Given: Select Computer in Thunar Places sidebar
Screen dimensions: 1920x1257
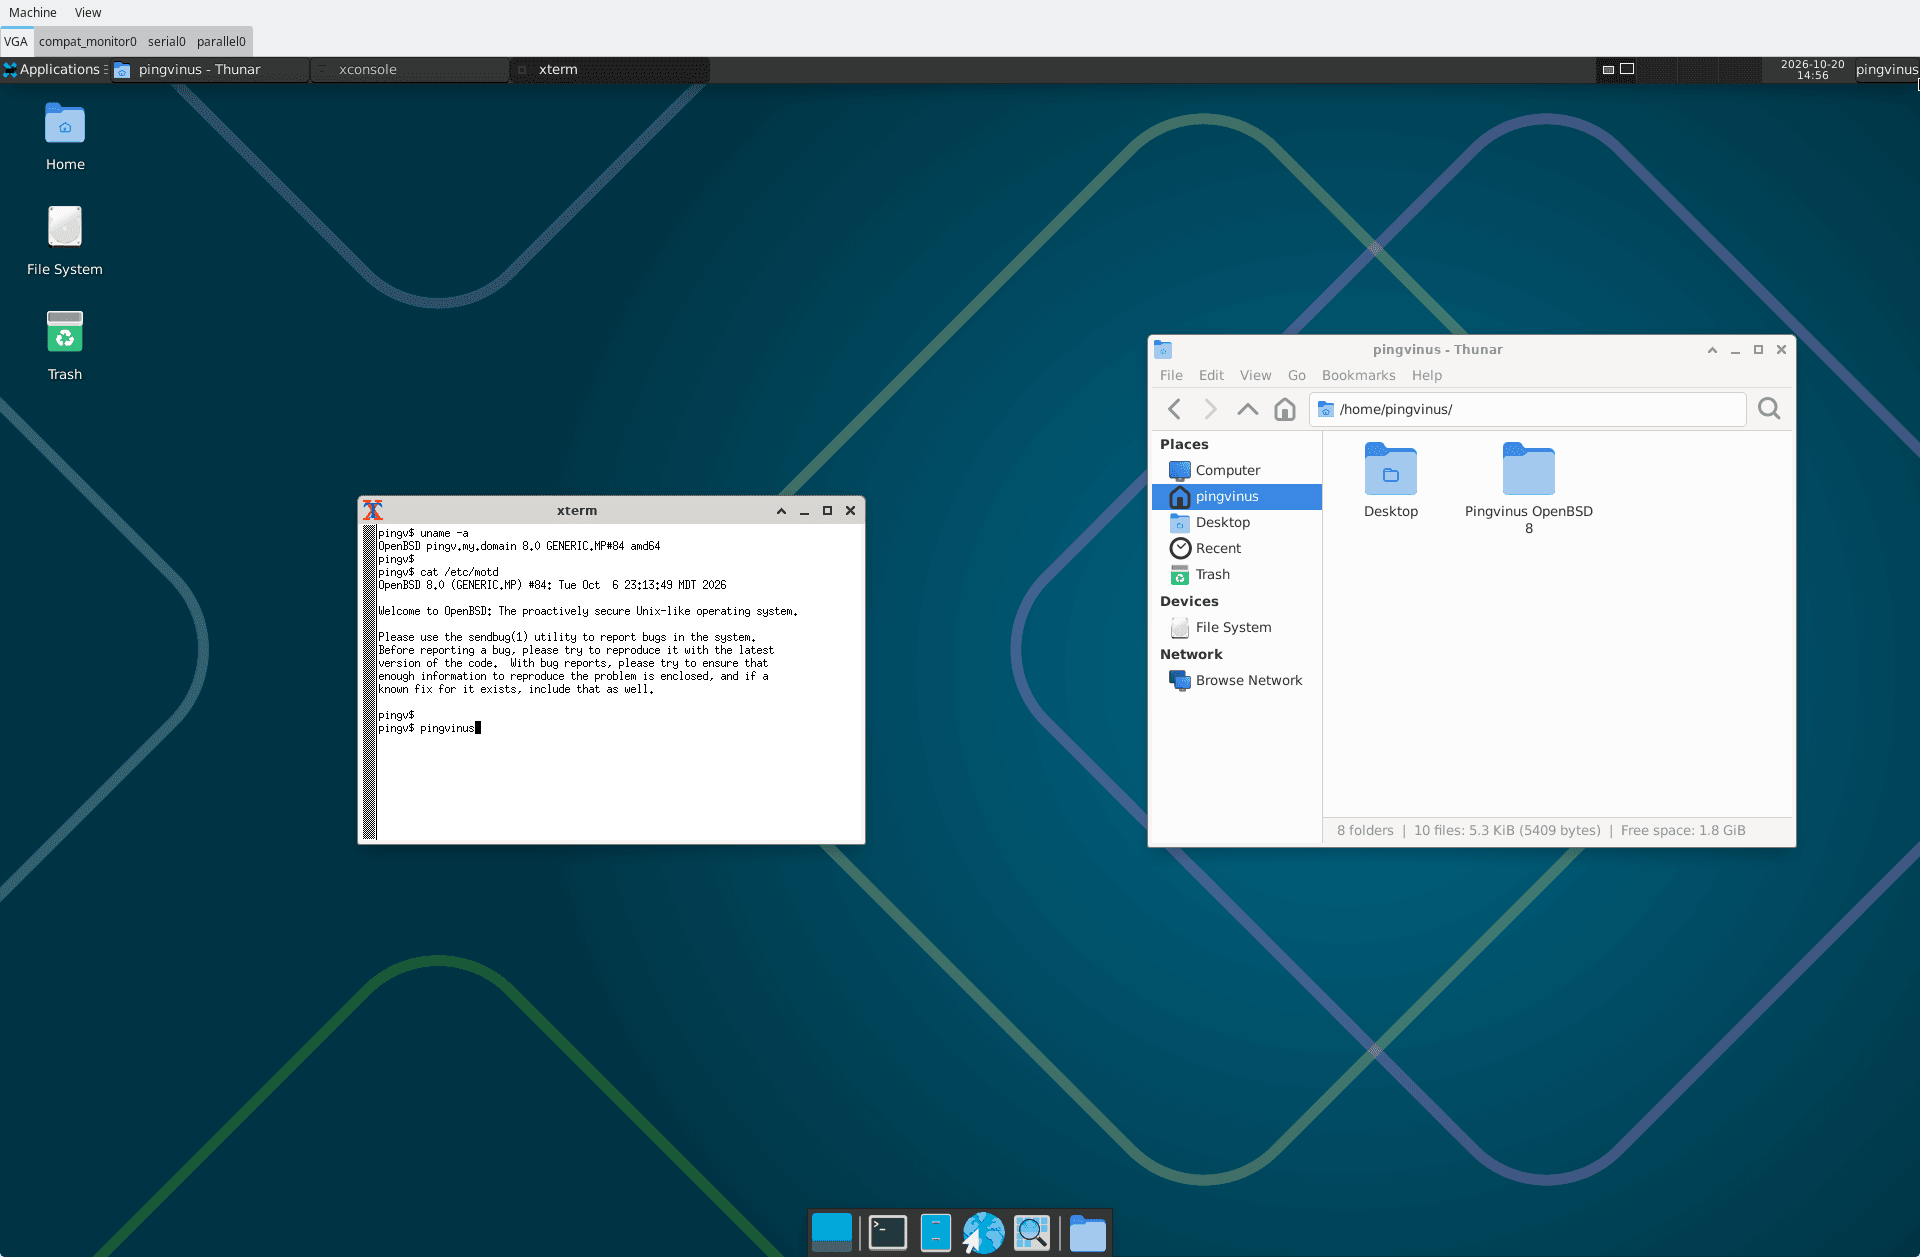Looking at the screenshot, I should pos(1237,470).
